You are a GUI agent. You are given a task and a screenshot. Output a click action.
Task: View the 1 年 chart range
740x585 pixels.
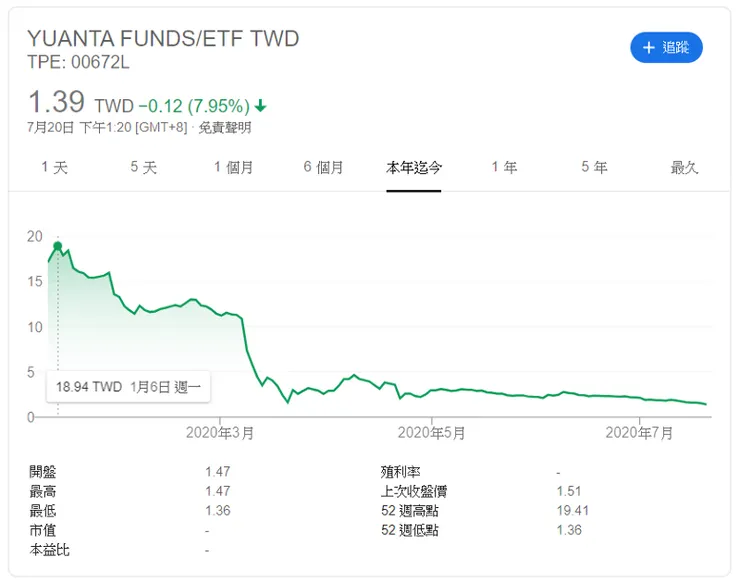coord(504,167)
